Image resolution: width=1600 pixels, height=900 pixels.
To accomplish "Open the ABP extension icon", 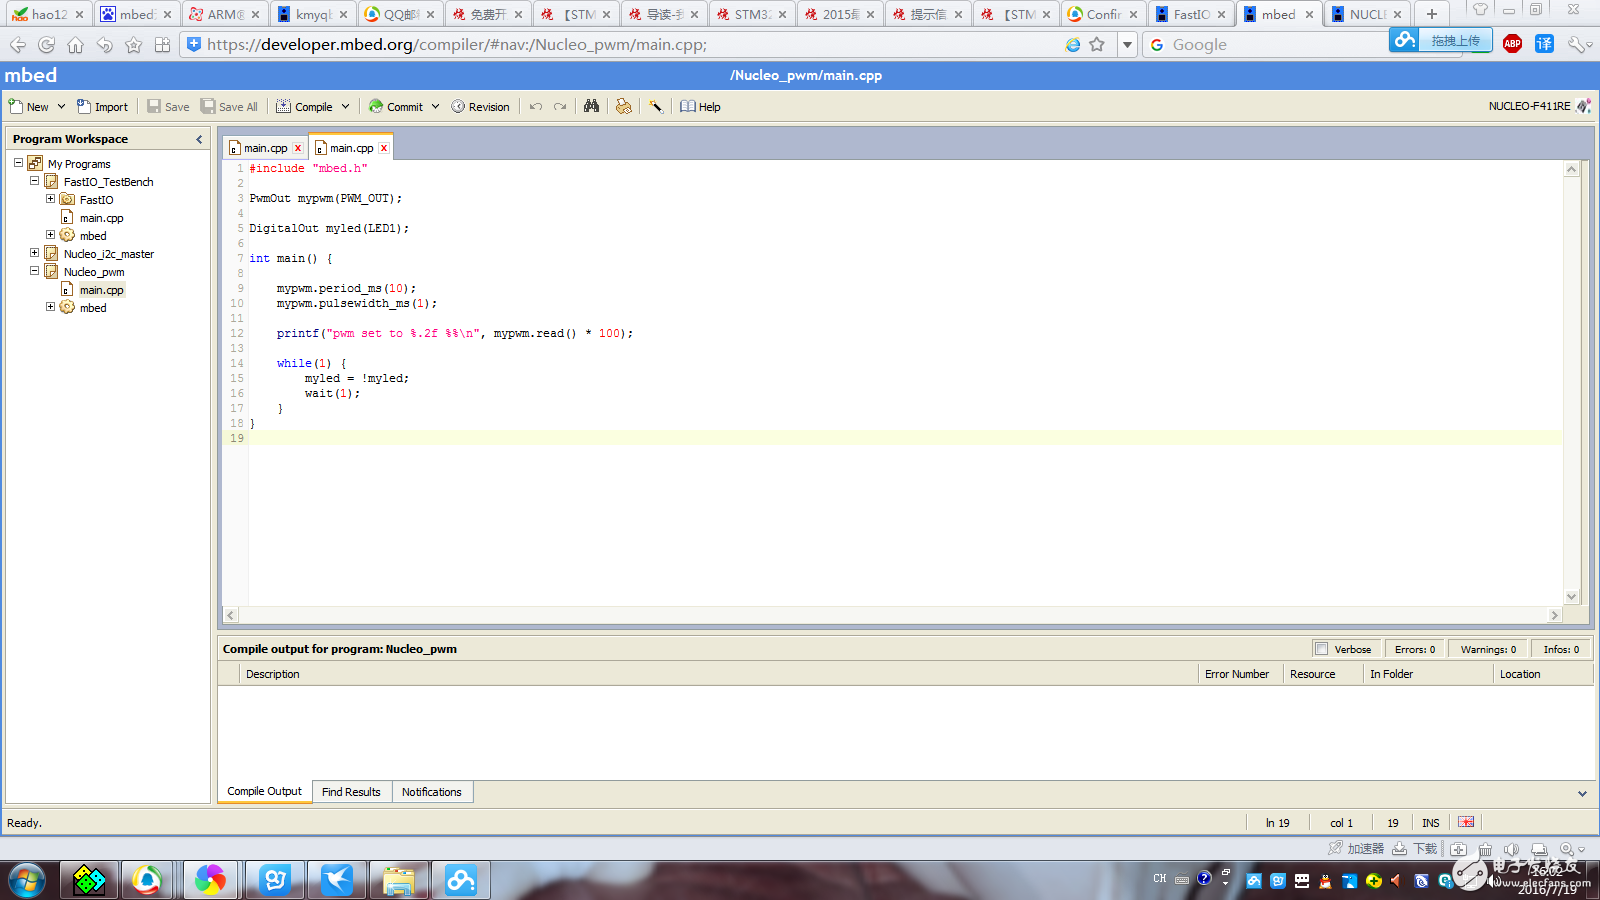I will coord(1512,43).
